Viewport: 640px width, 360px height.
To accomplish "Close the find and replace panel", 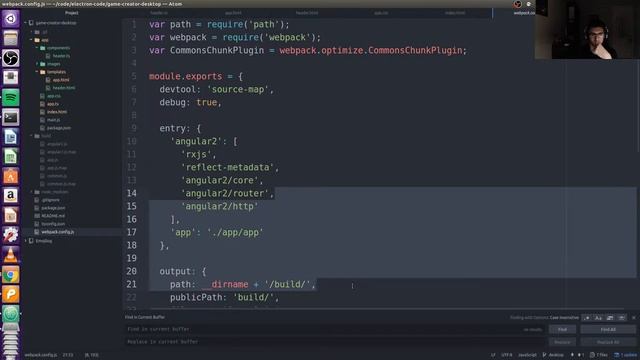I will [633, 318].
